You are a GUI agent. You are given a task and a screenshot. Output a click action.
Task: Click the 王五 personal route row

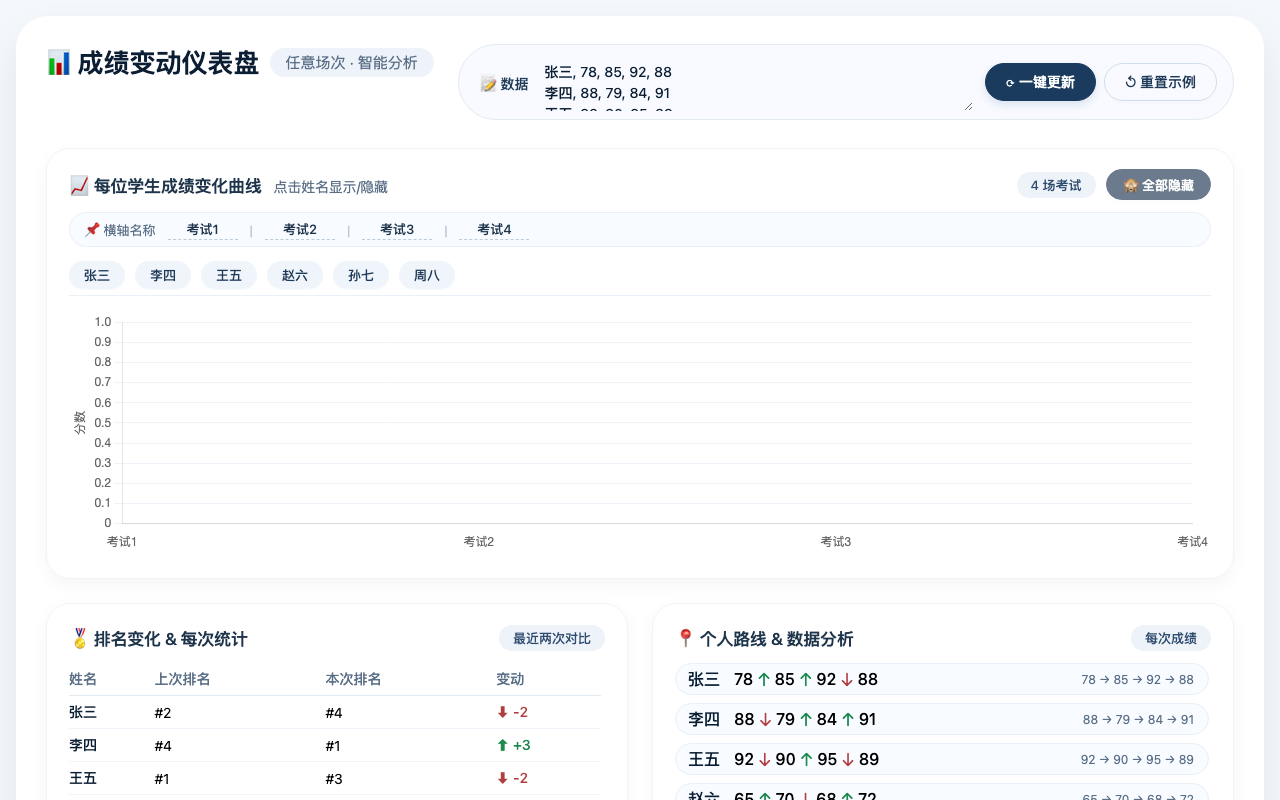click(942, 759)
